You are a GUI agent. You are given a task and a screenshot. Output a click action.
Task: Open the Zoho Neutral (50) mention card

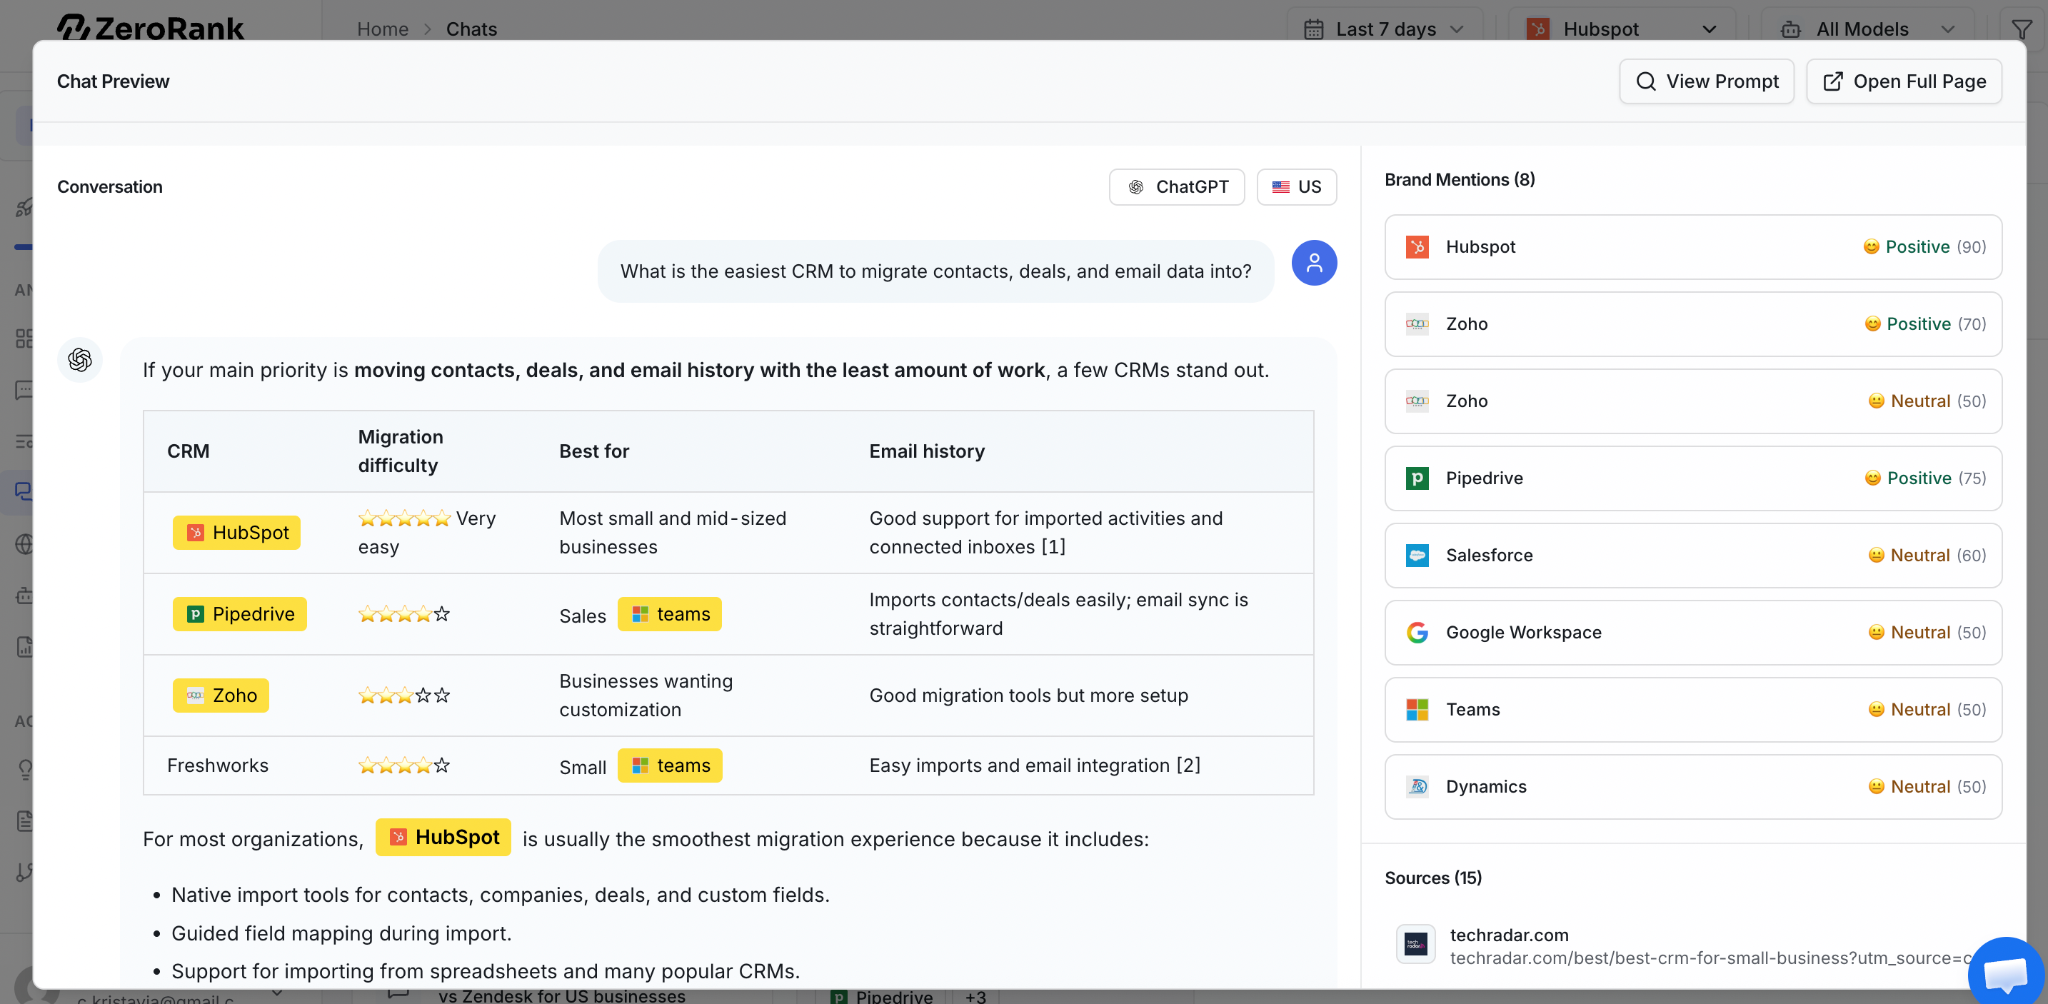pyautogui.click(x=1693, y=401)
